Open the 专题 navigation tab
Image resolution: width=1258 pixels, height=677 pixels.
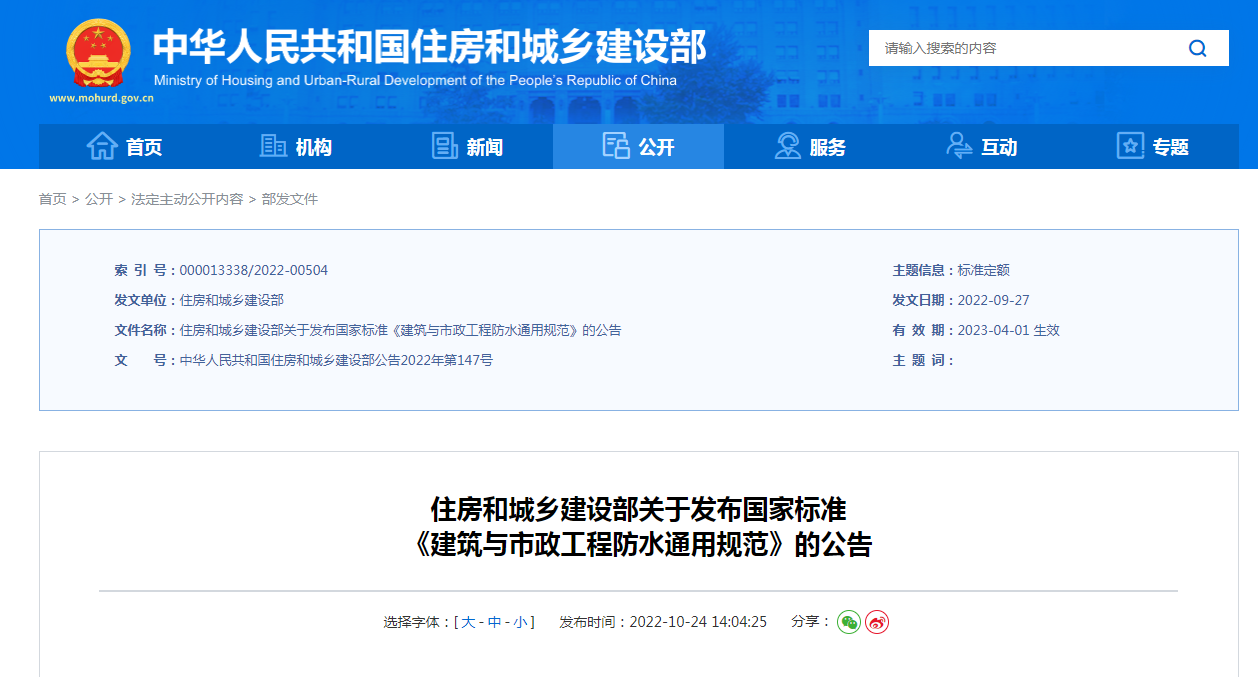coord(1152,146)
